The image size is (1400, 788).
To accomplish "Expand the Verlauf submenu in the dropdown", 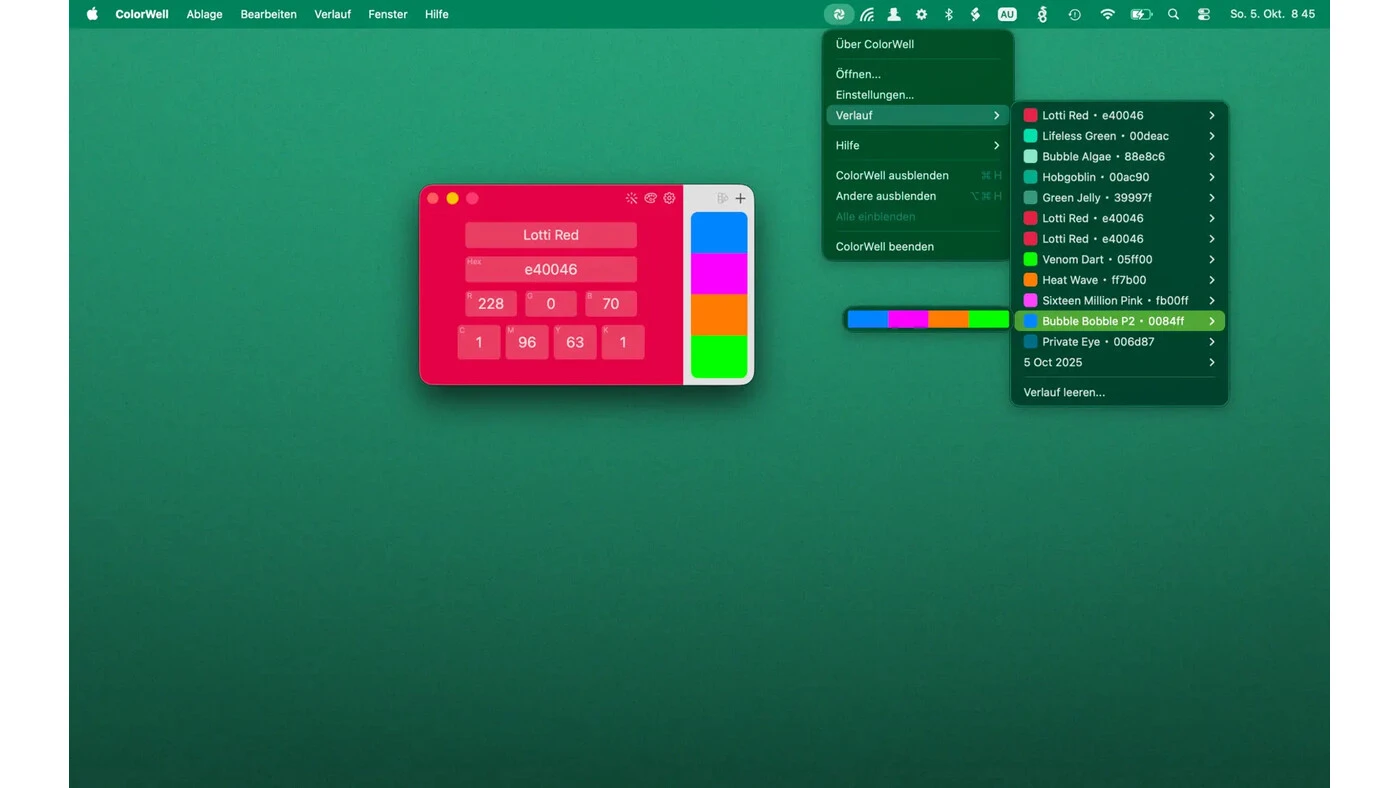I will pyautogui.click(x=917, y=115).
